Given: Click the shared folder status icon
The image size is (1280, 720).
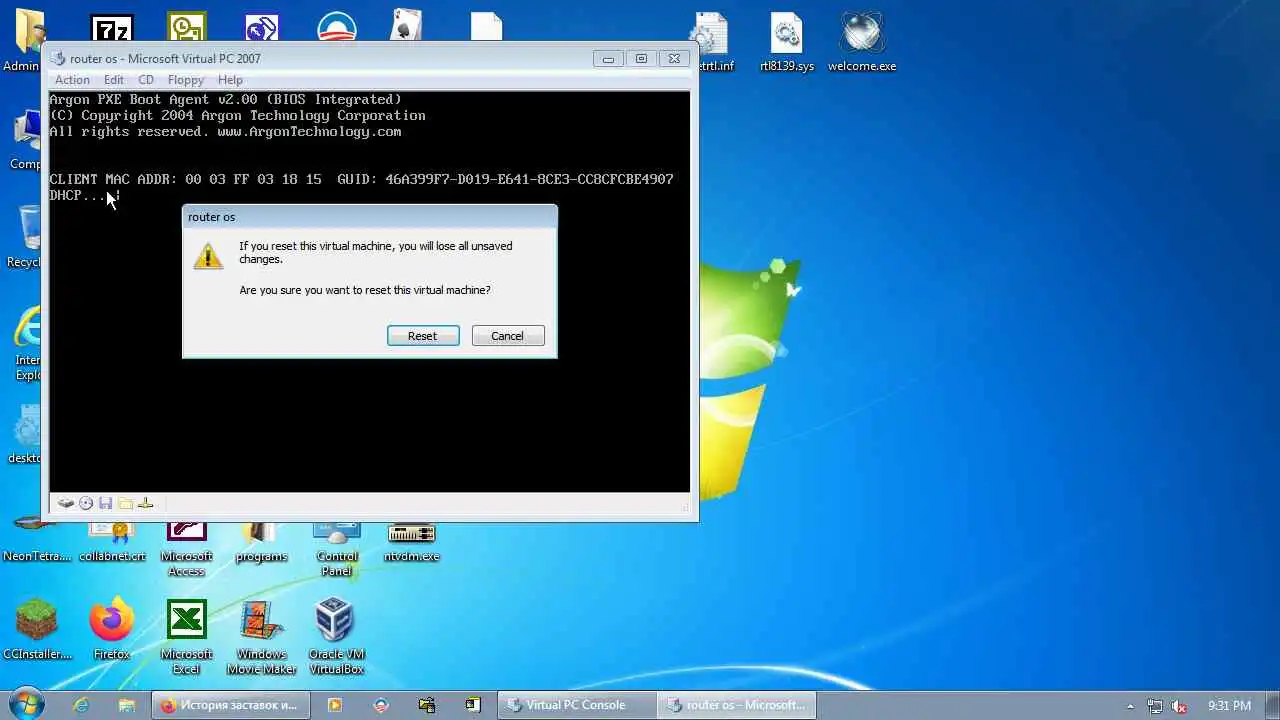Looking at the screenshot, I should coord(125,504).
